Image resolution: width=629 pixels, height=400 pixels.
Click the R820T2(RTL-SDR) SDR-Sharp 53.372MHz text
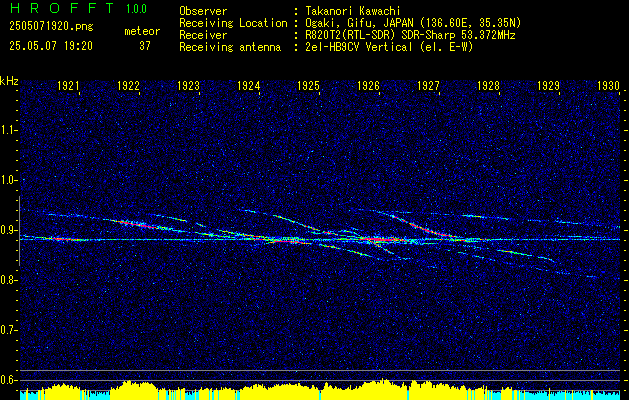[x=410, y=35]
